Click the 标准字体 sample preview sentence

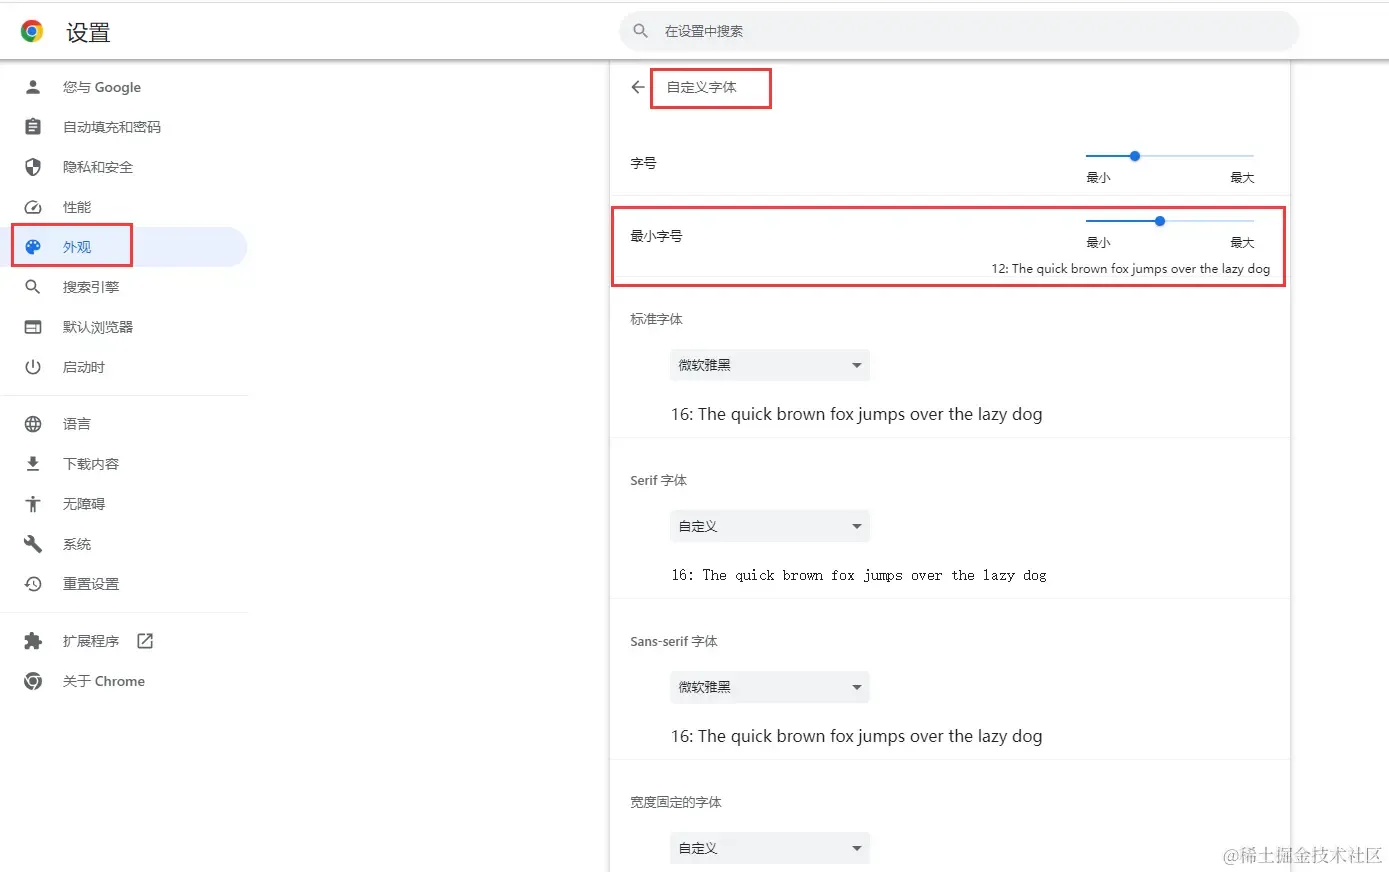point(857,414)
